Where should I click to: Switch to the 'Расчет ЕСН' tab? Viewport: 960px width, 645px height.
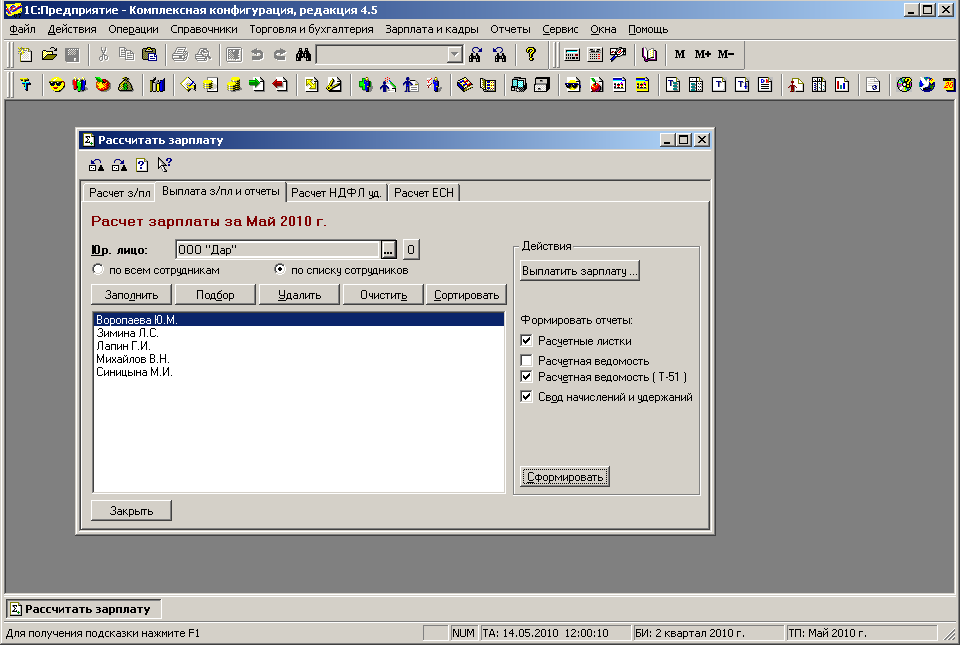pos(424,193)
